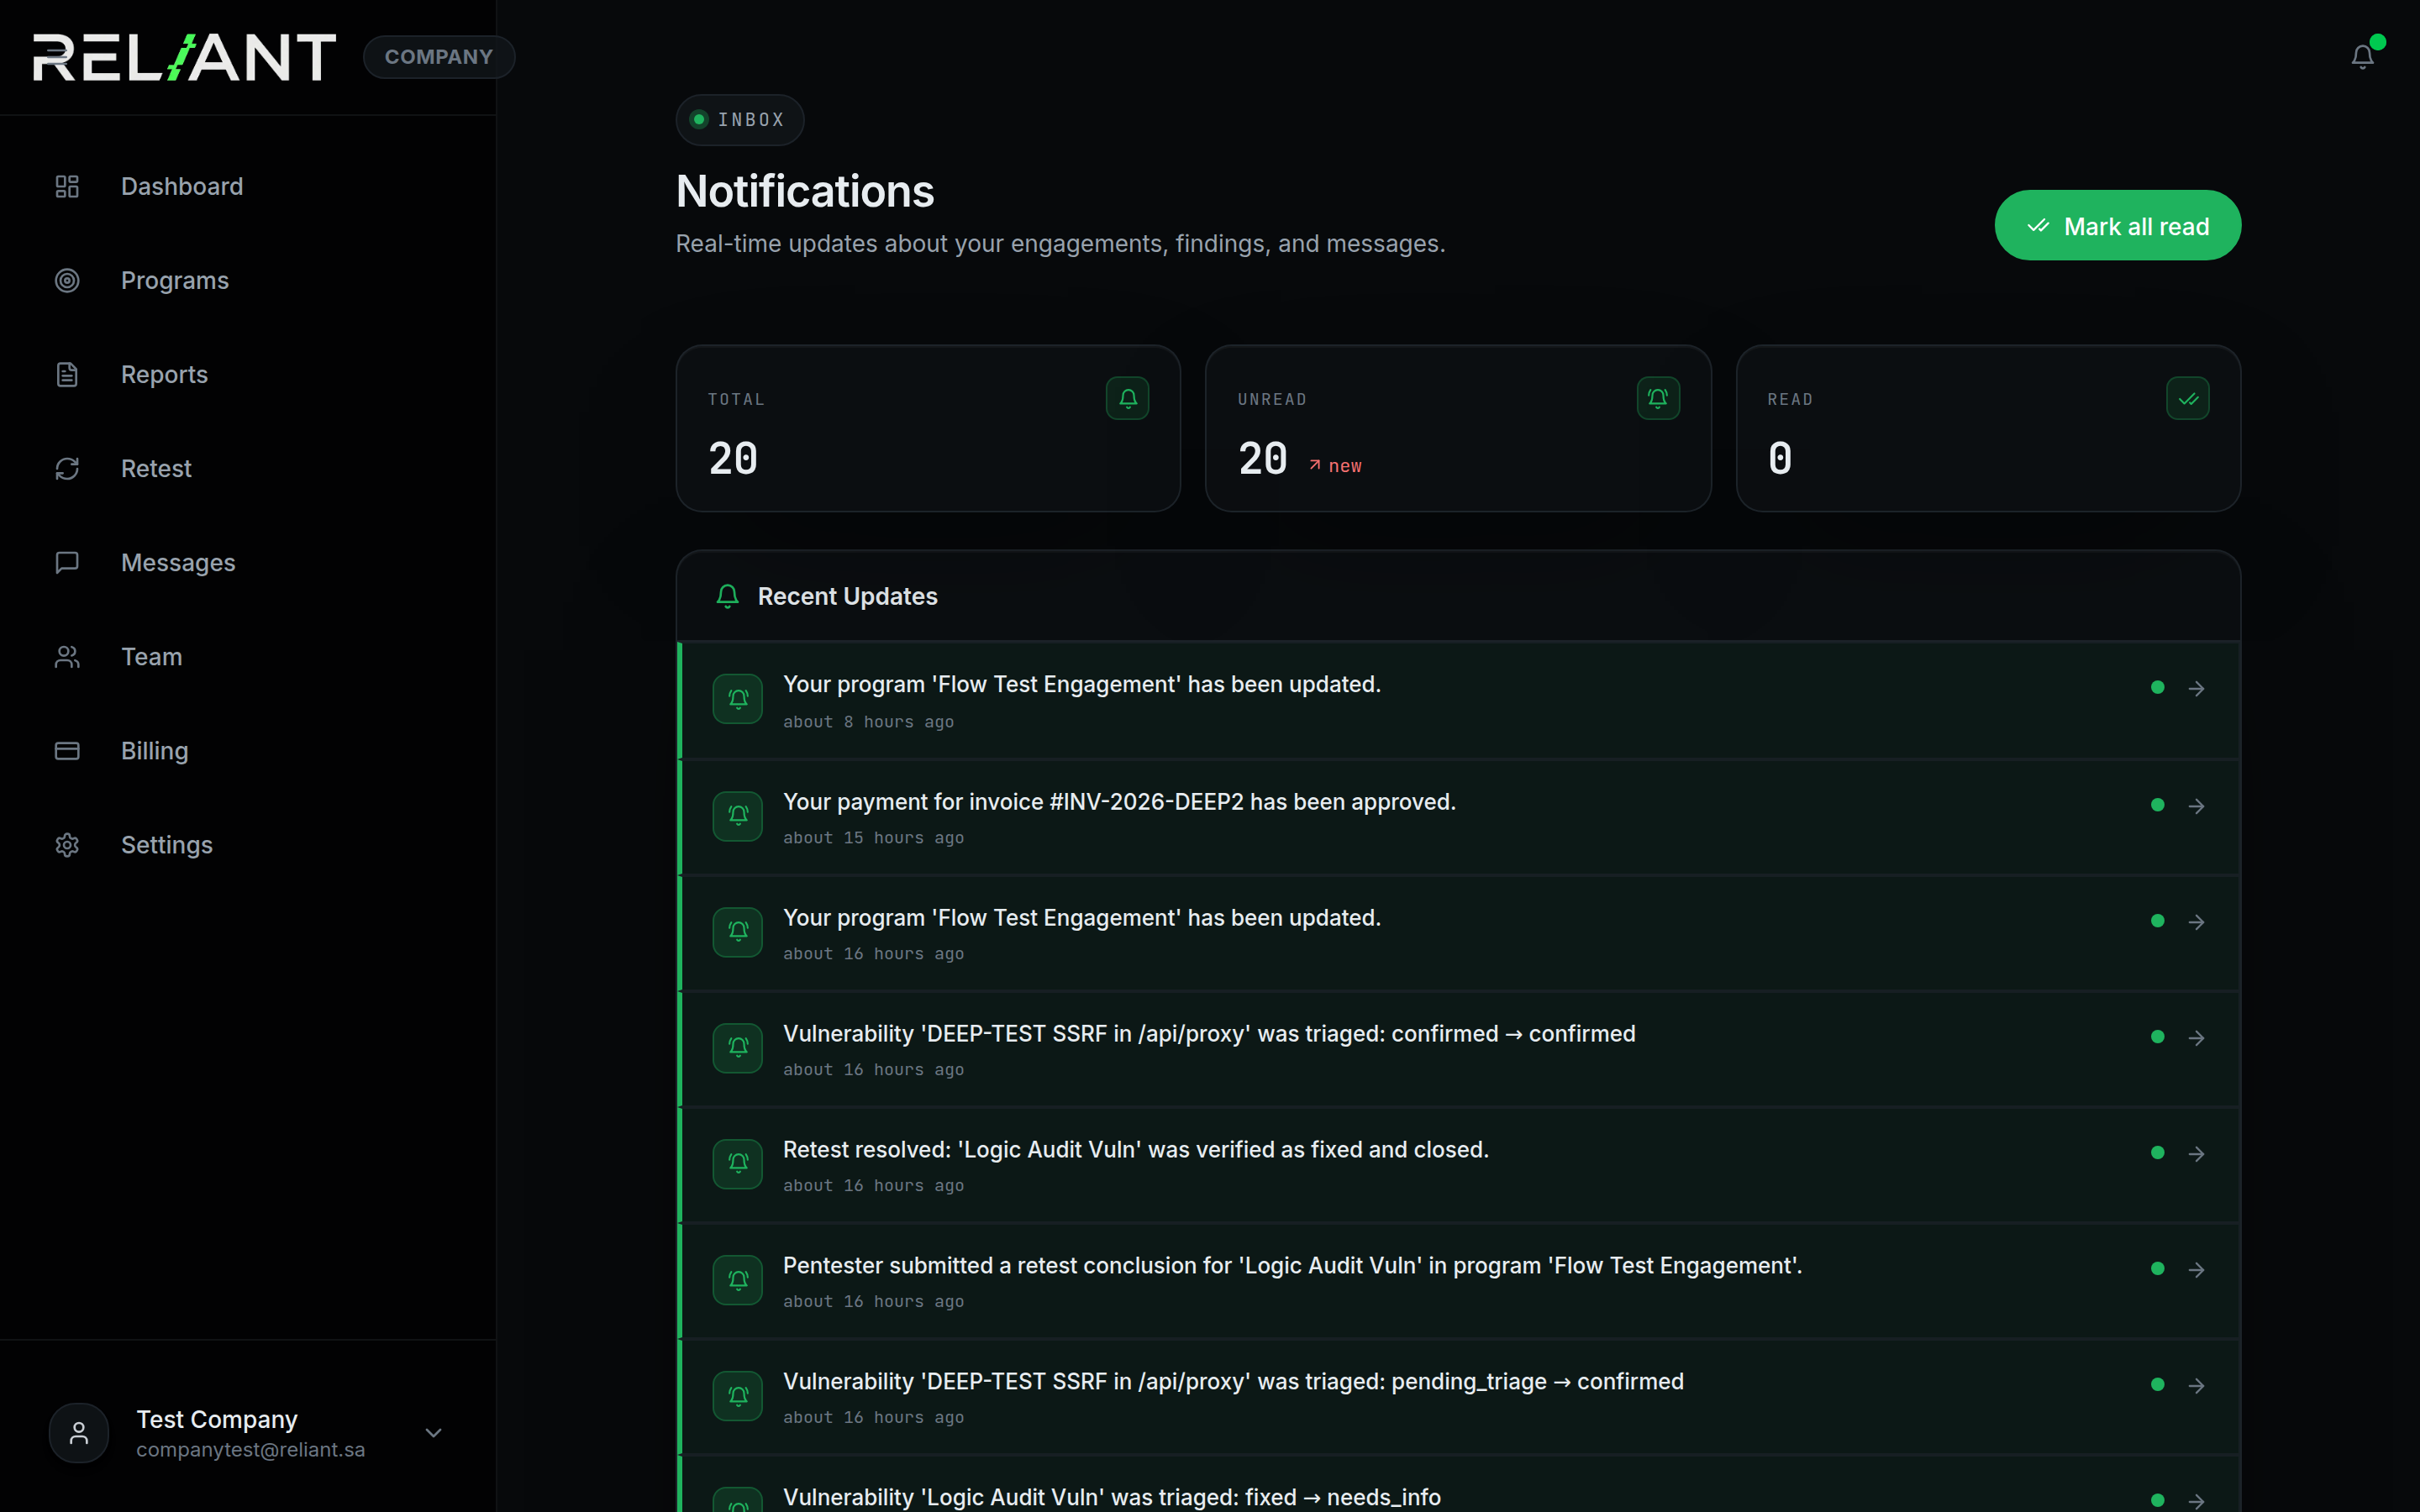Viewport: 2420px width, 1512px height.
Task: Click the Total notifications card
Action: pos(928,429)
